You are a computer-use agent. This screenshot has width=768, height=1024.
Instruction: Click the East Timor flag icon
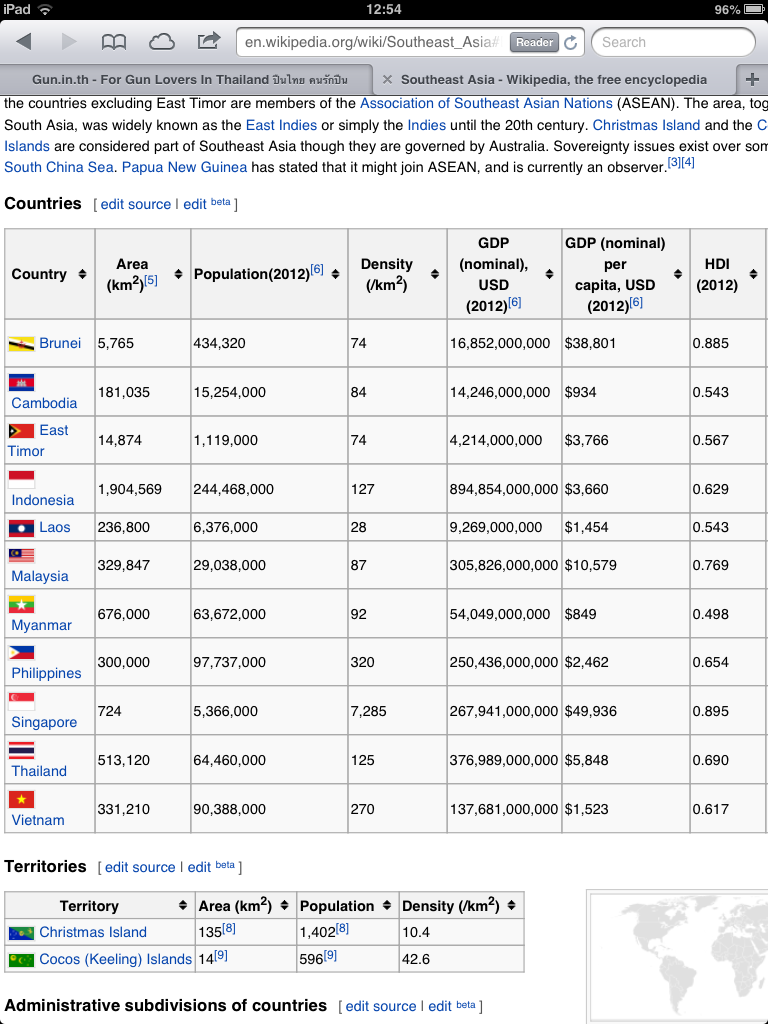coord(21,431)
